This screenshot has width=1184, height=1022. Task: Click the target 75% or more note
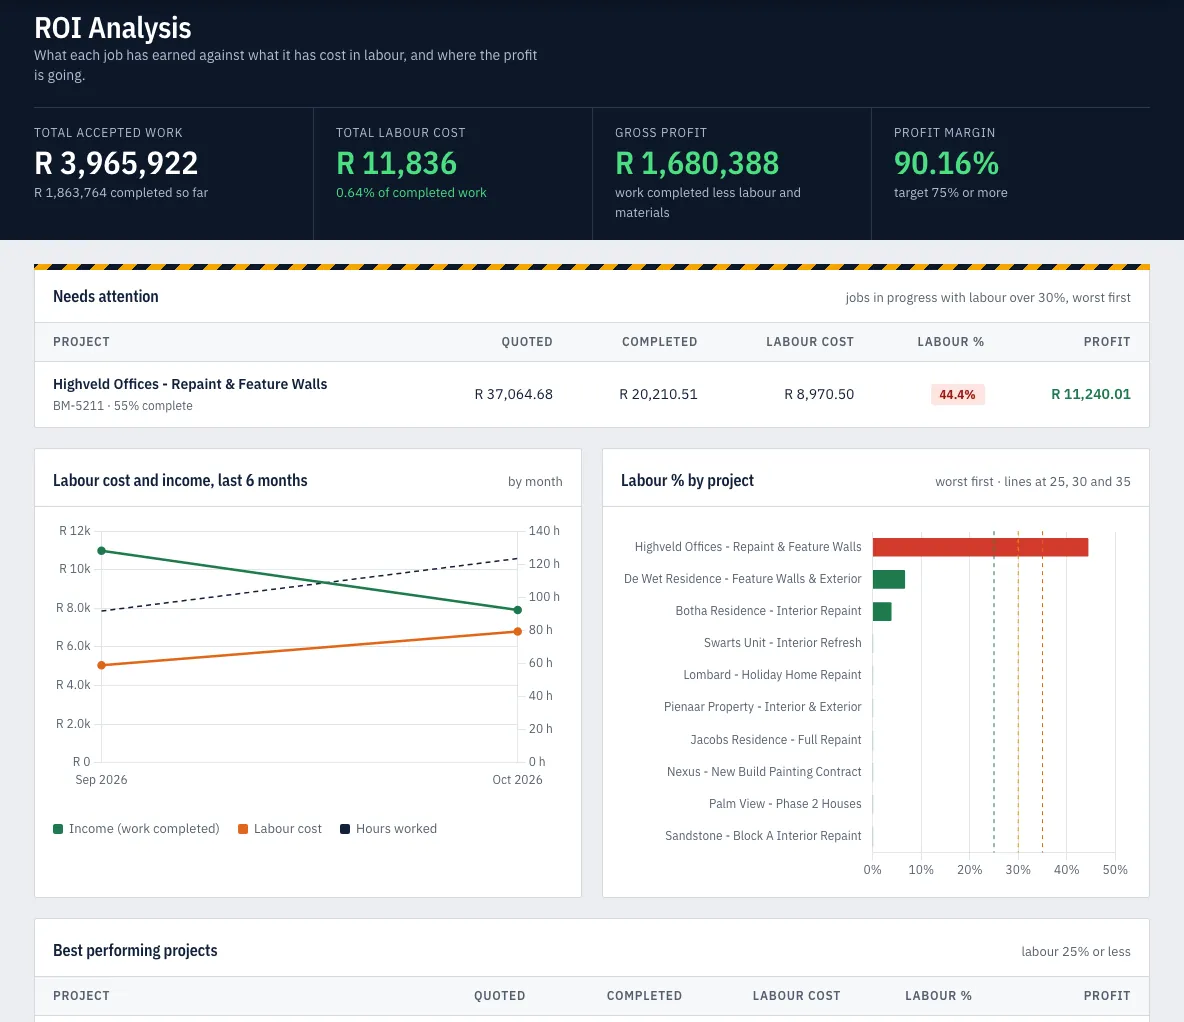click(951, 193)
